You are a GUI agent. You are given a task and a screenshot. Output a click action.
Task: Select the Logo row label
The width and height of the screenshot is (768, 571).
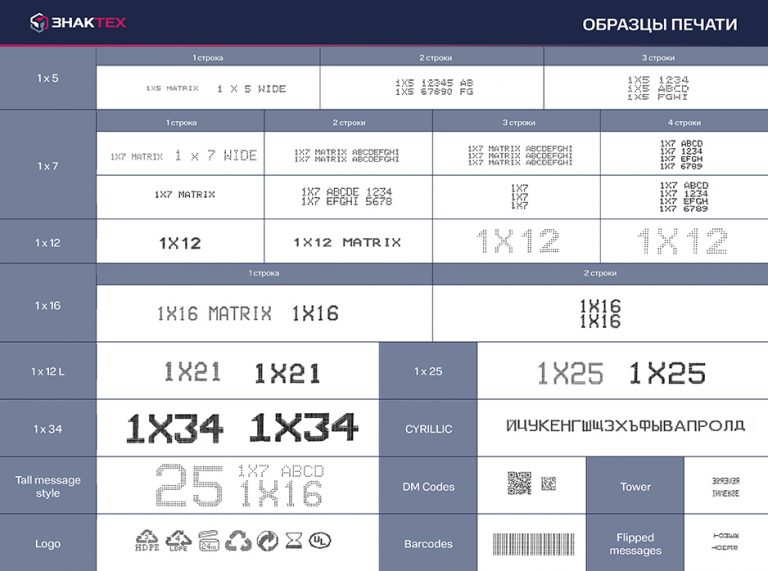pyautogui.click(x=48, y=544)
